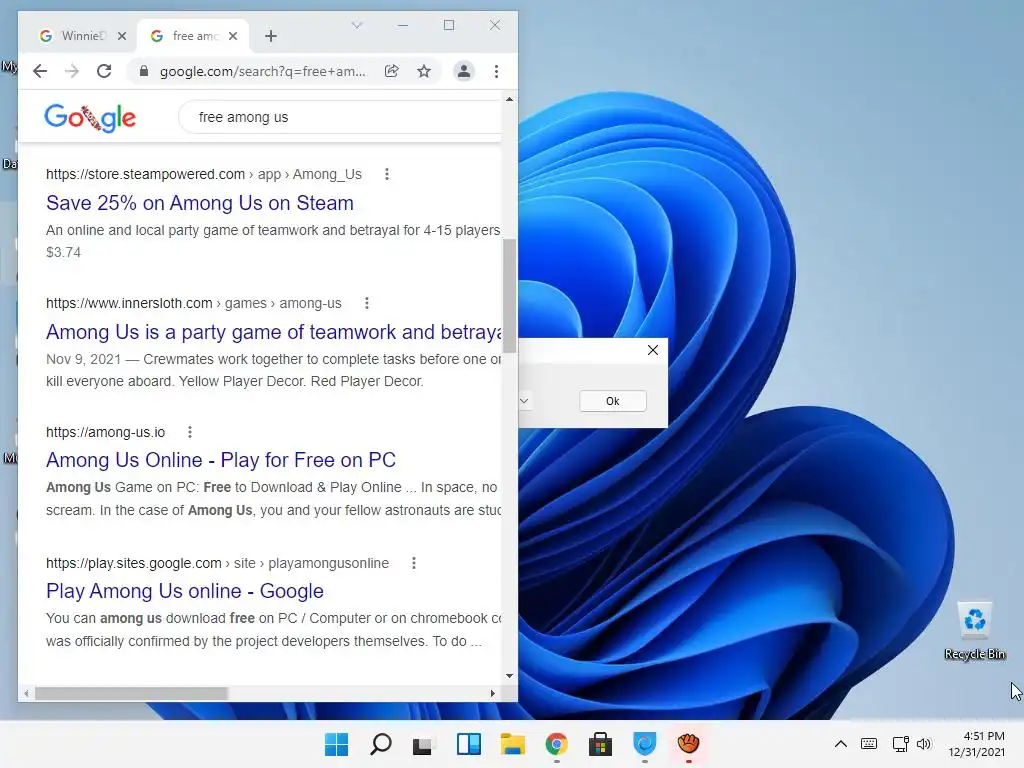Click the https://among-us.io URL text

point(105,432)
